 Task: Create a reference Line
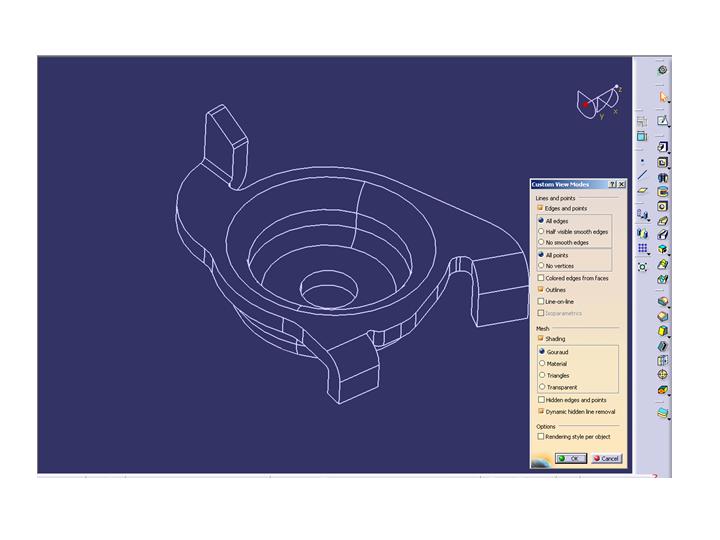[642, 175]
